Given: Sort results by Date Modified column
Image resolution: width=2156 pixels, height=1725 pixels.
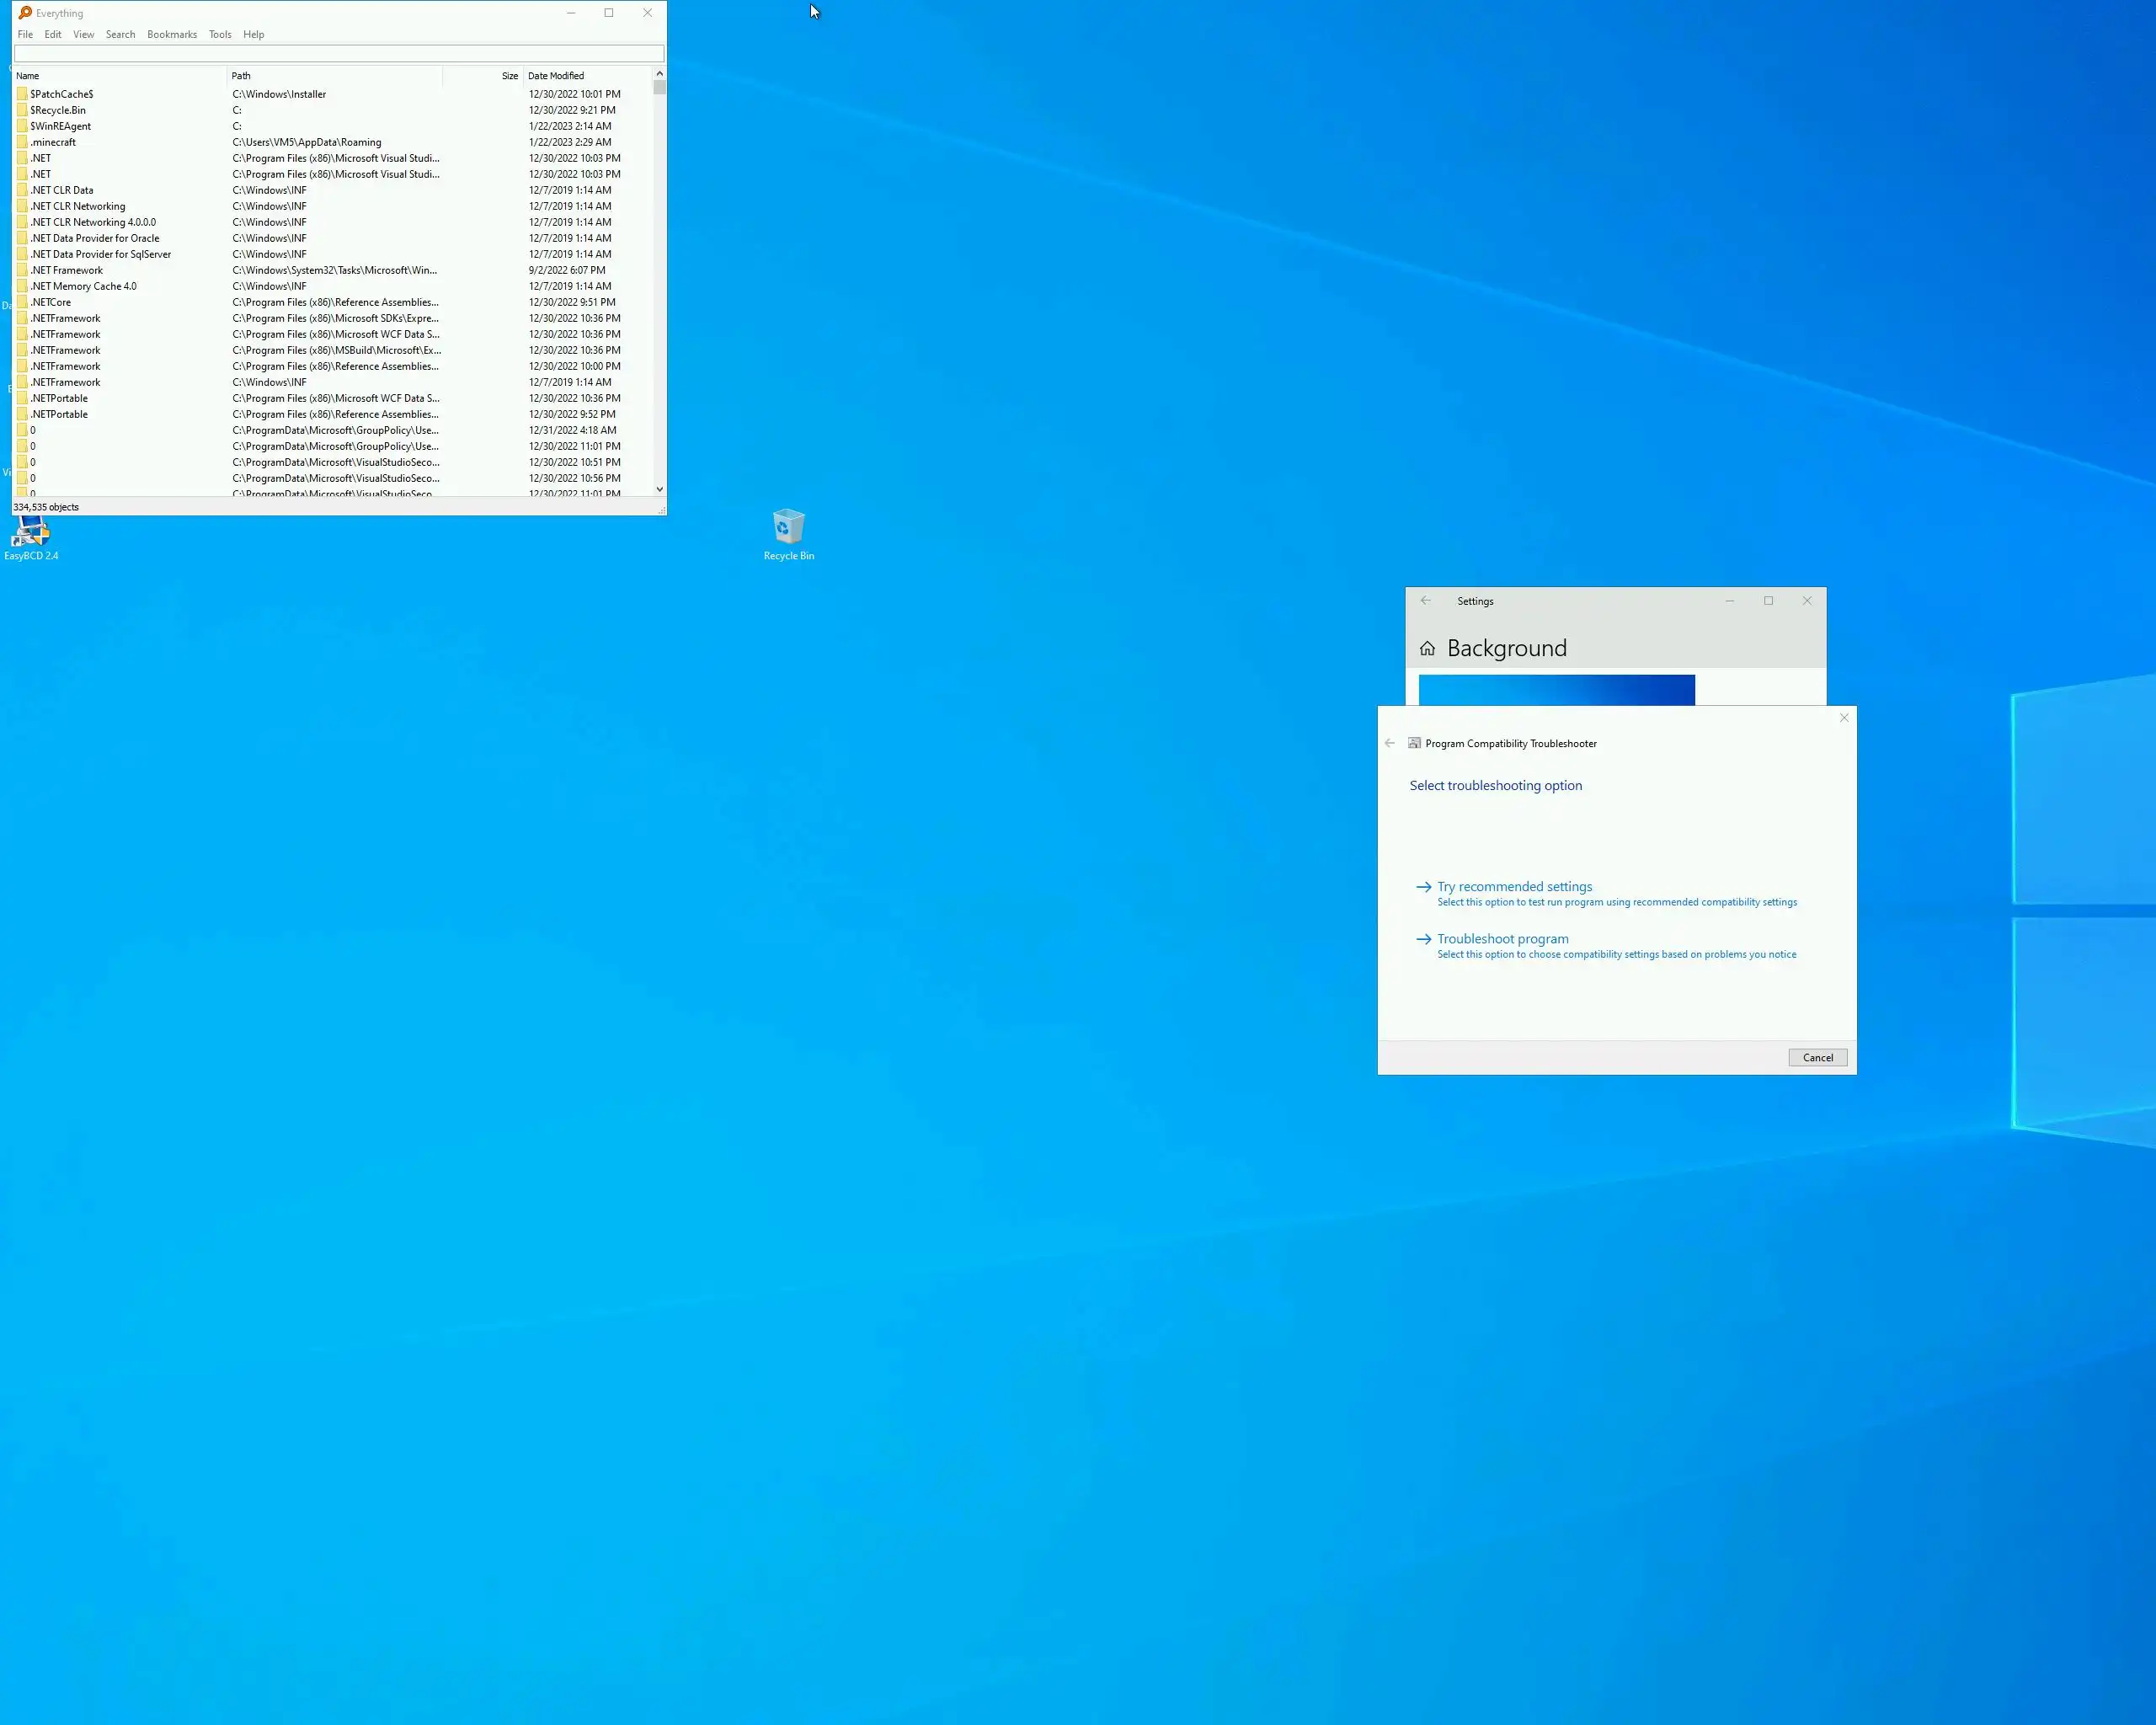Looking at the screenshot, I should tap(556, 76).
